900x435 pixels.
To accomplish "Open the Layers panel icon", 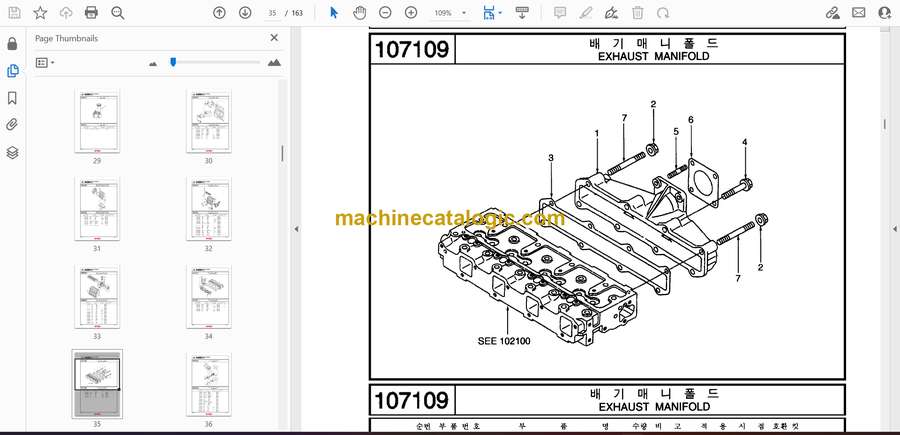I will [13, 152].
